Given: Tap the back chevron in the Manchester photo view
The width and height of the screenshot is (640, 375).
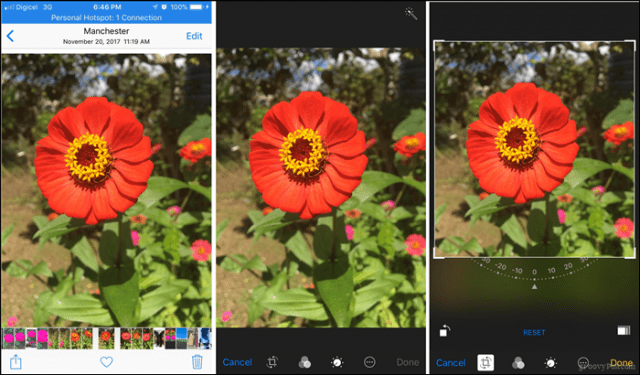Looking at the screenshot, I should [x=10, y=36].
